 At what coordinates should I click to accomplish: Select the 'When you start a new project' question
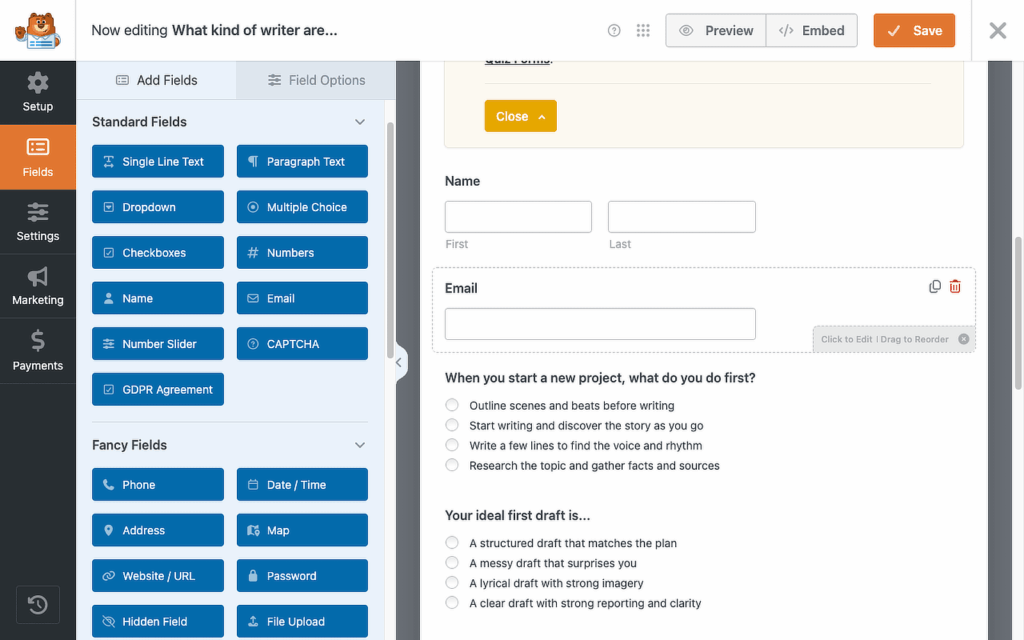pyautogui.click(x=600, y=378)
